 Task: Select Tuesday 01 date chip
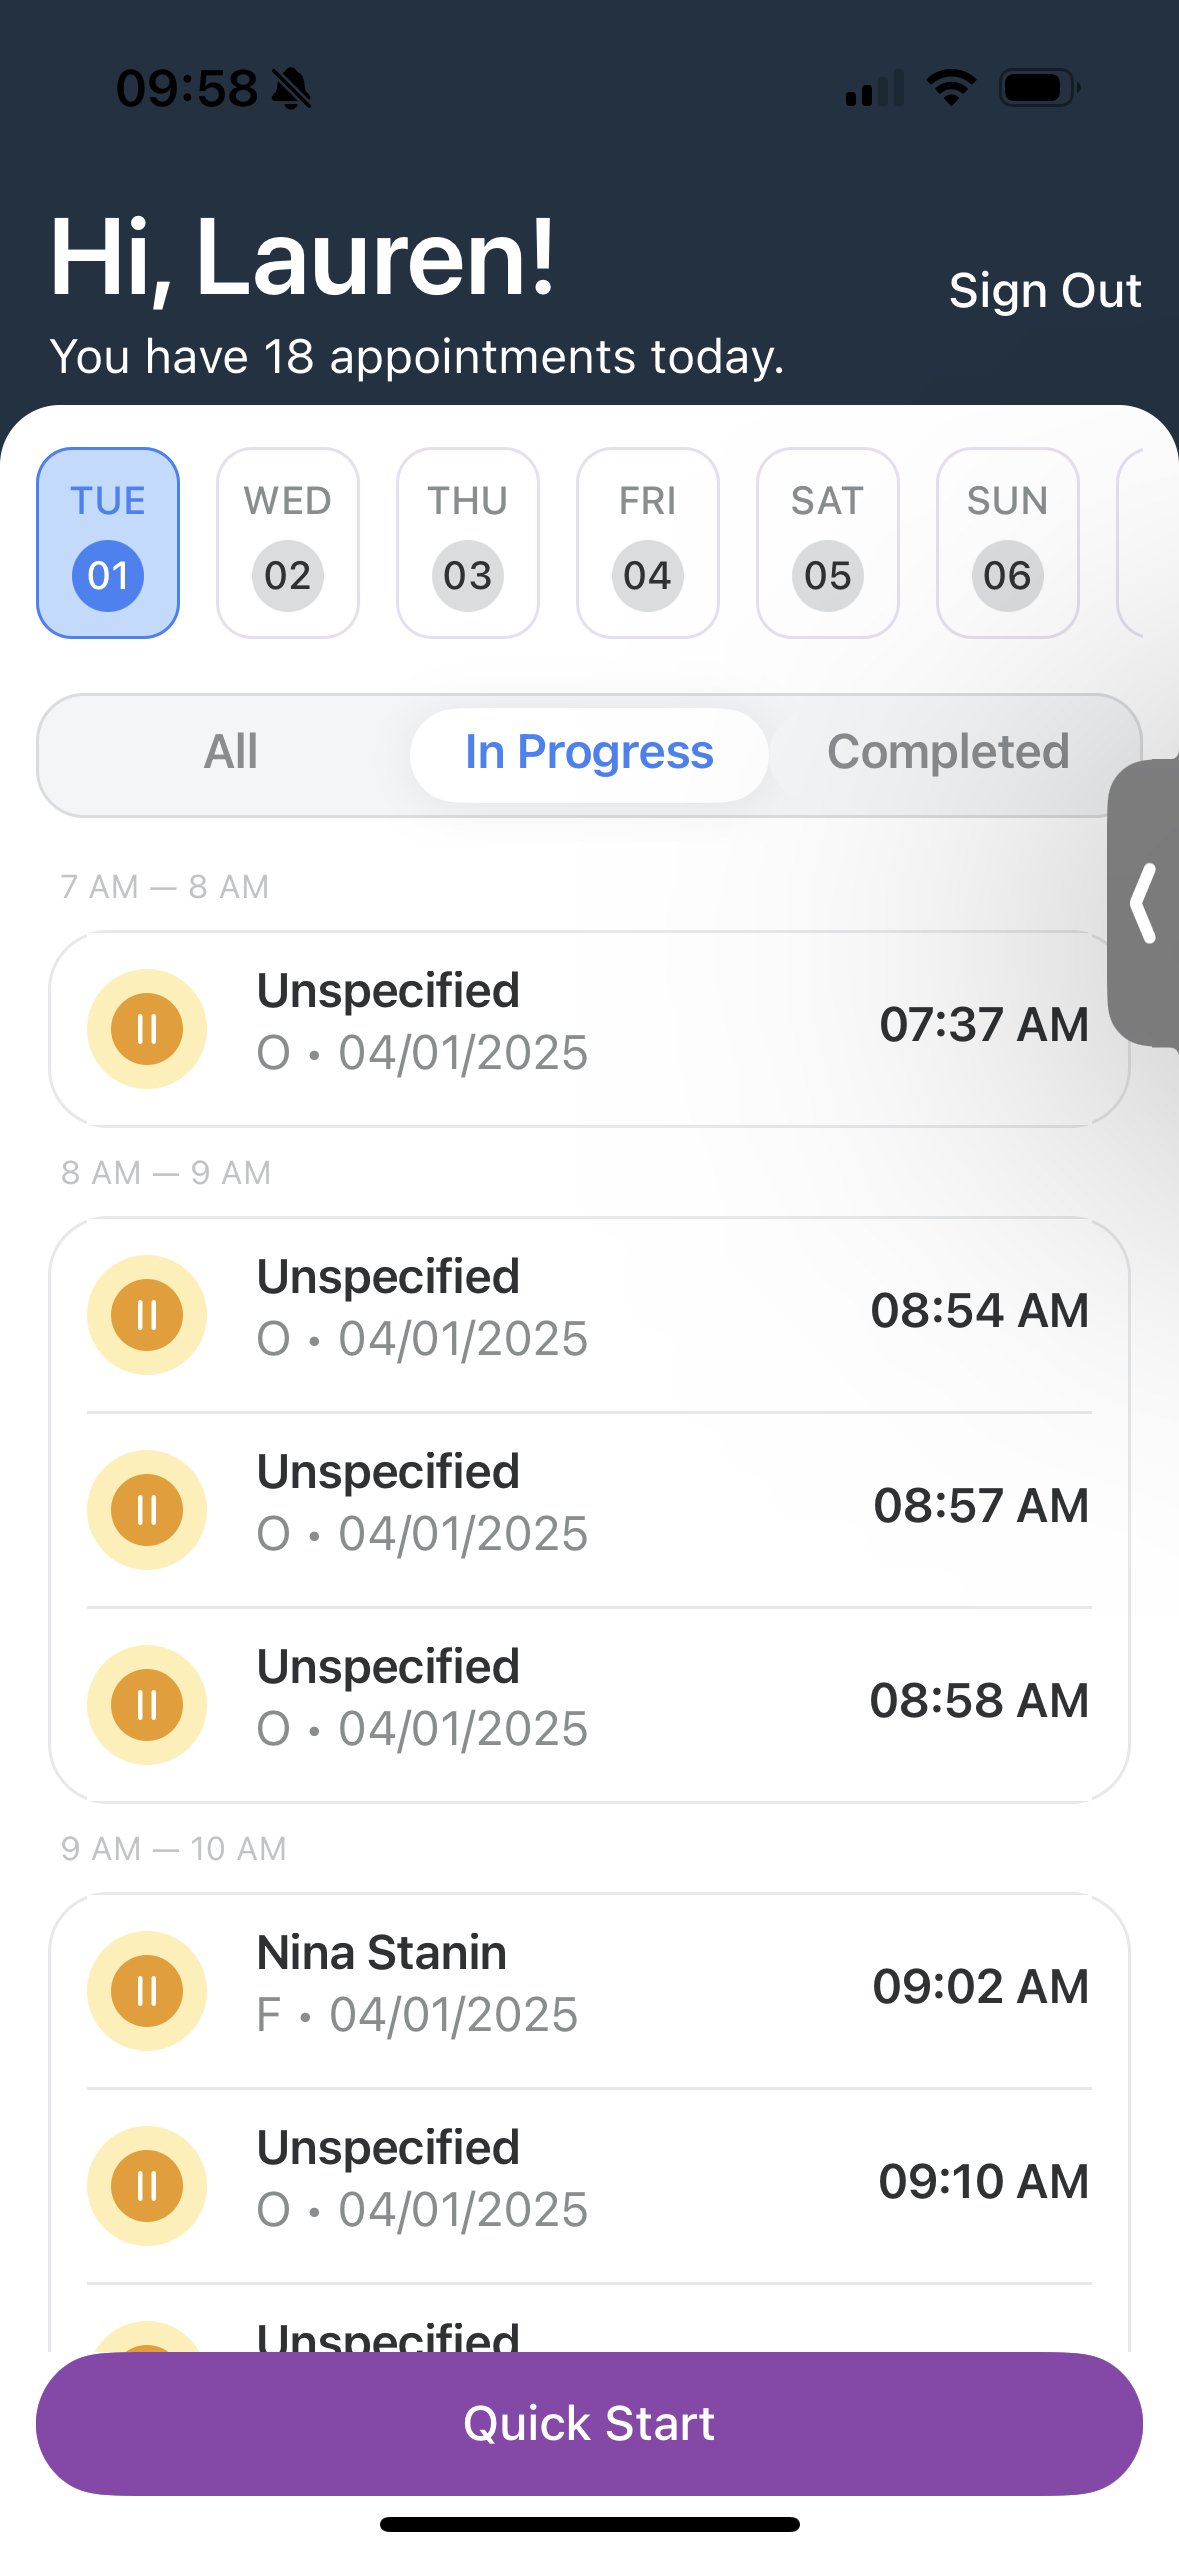(x=108, y=543)
